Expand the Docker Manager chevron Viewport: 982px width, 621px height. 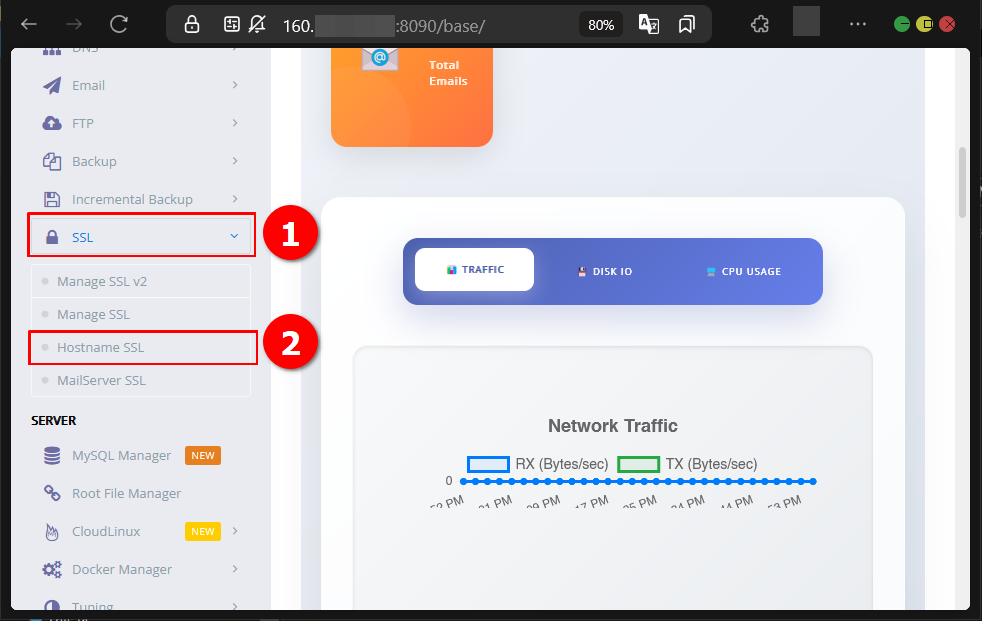pyautogui.click(x=235, y=569)
